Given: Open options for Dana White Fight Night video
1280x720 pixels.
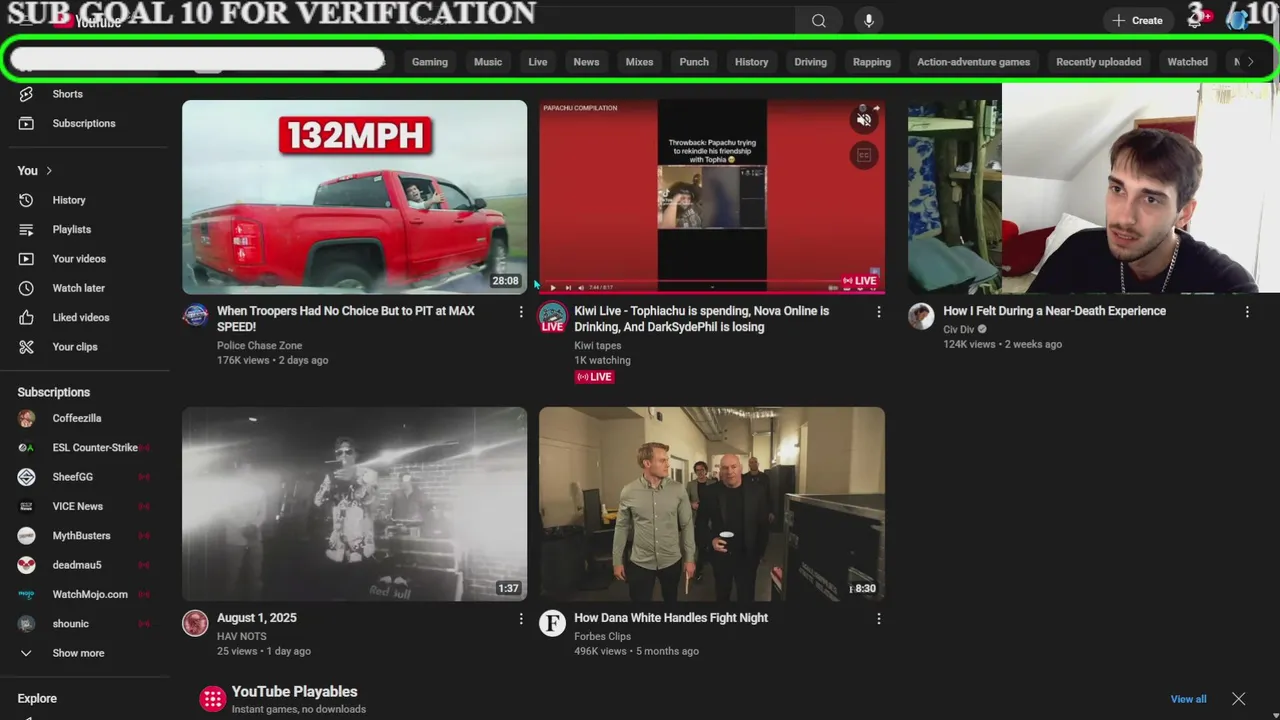Looking at the screenshot, I should coord(879,619).
